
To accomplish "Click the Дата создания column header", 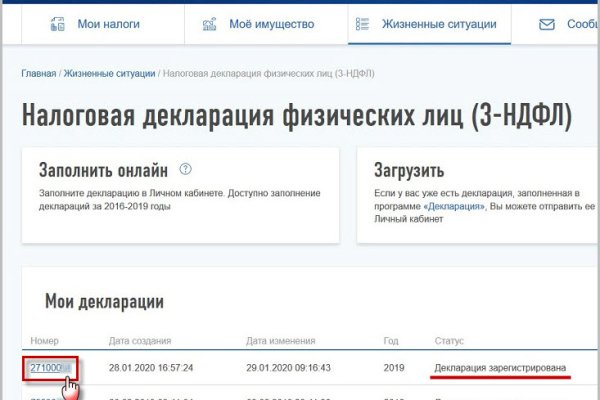I will point(142,341).
